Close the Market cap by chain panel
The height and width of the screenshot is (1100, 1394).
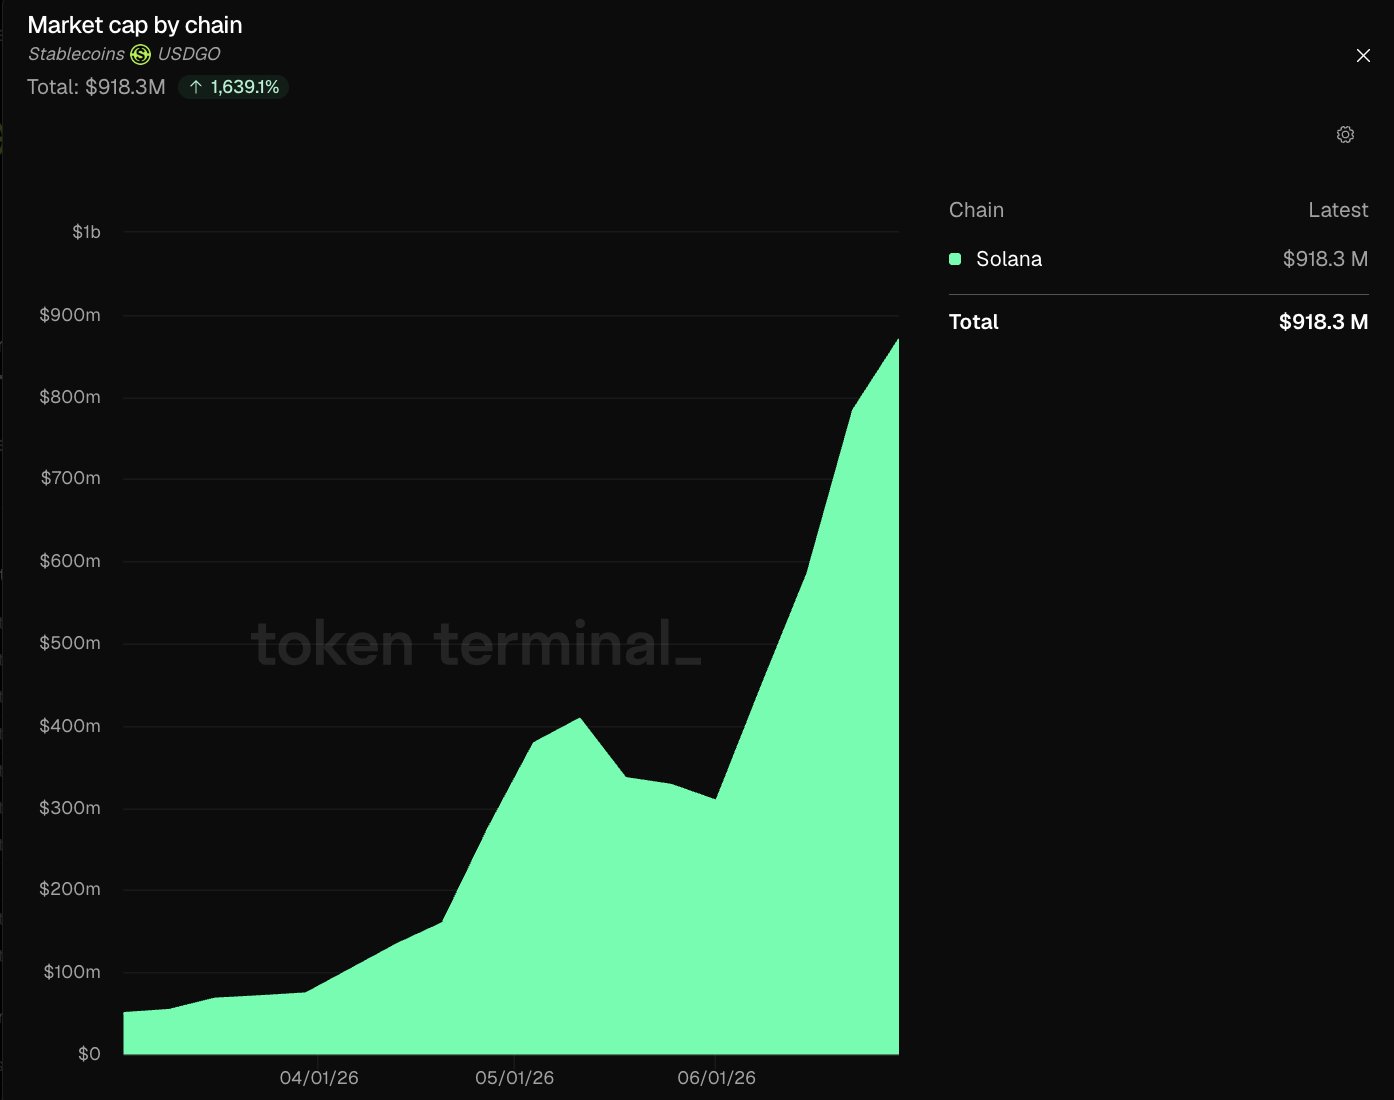1363,56
